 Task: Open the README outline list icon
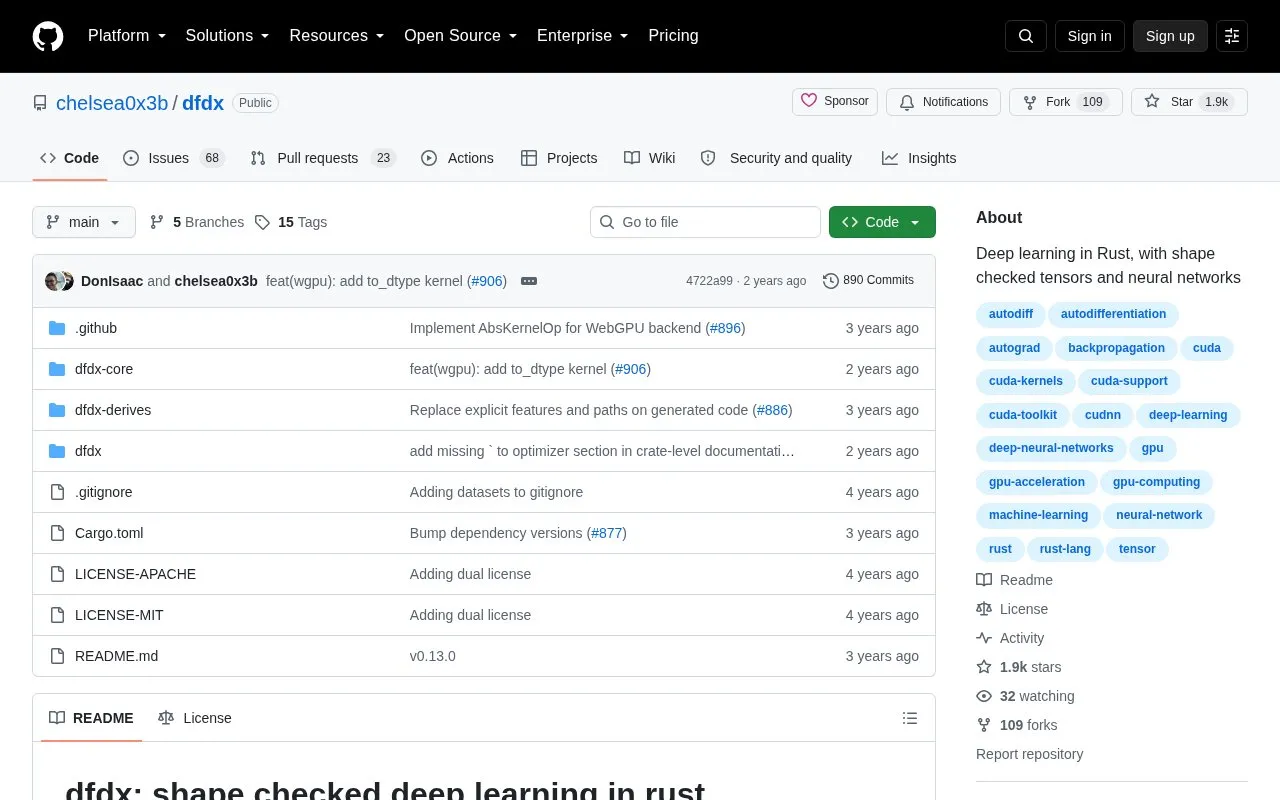coord(910,718)
